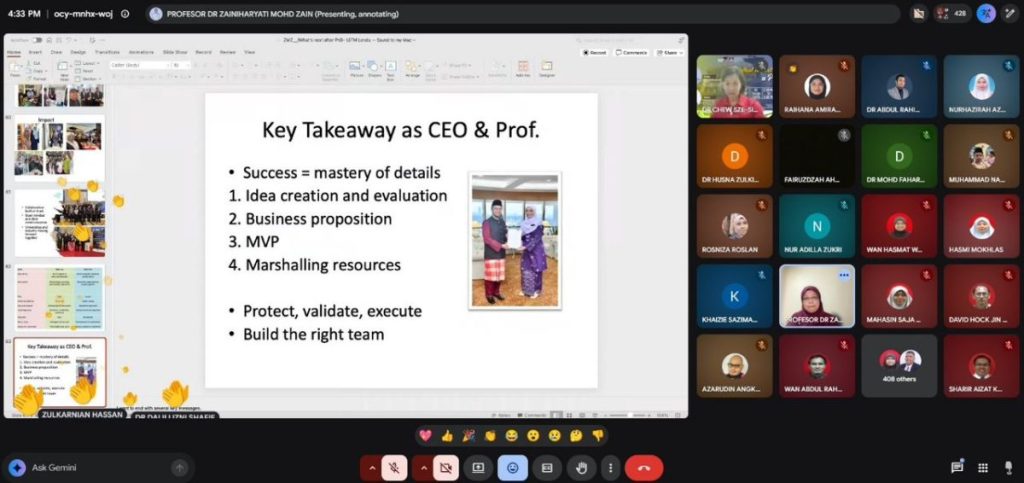Click the slide's photo of two people
The image size is (1024, 483).
tap(515, 240)
